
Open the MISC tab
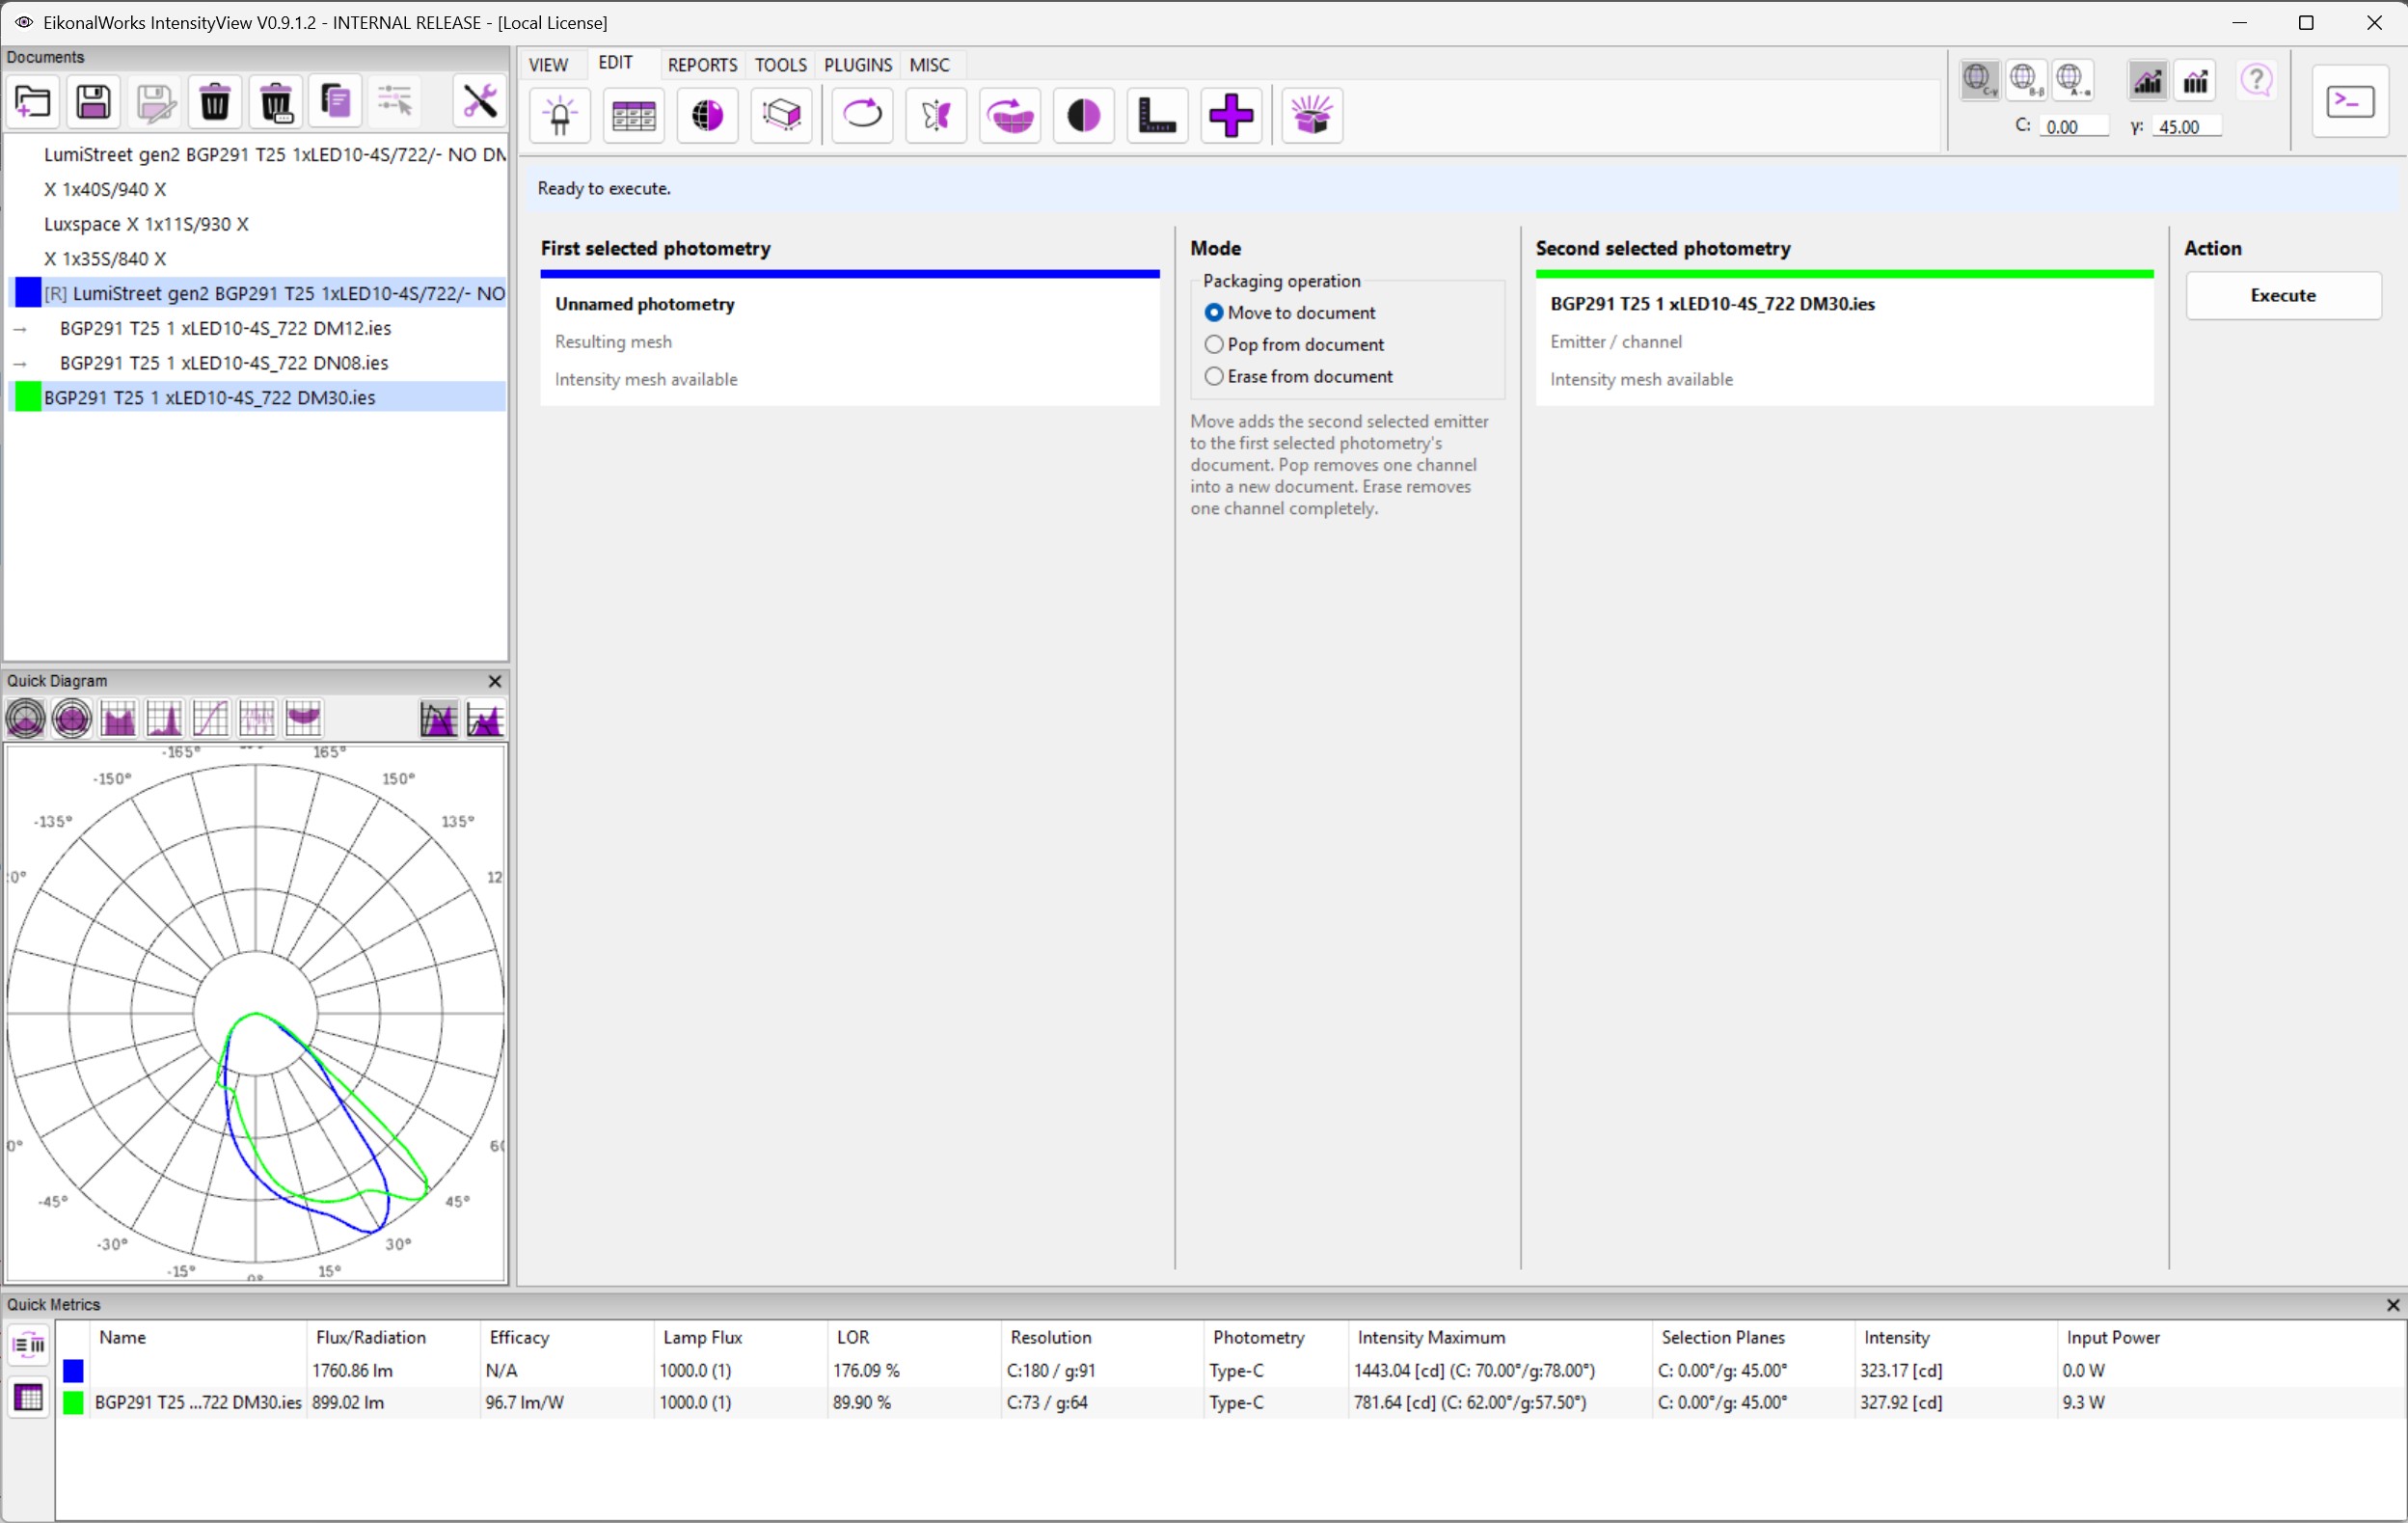point(929,65)
